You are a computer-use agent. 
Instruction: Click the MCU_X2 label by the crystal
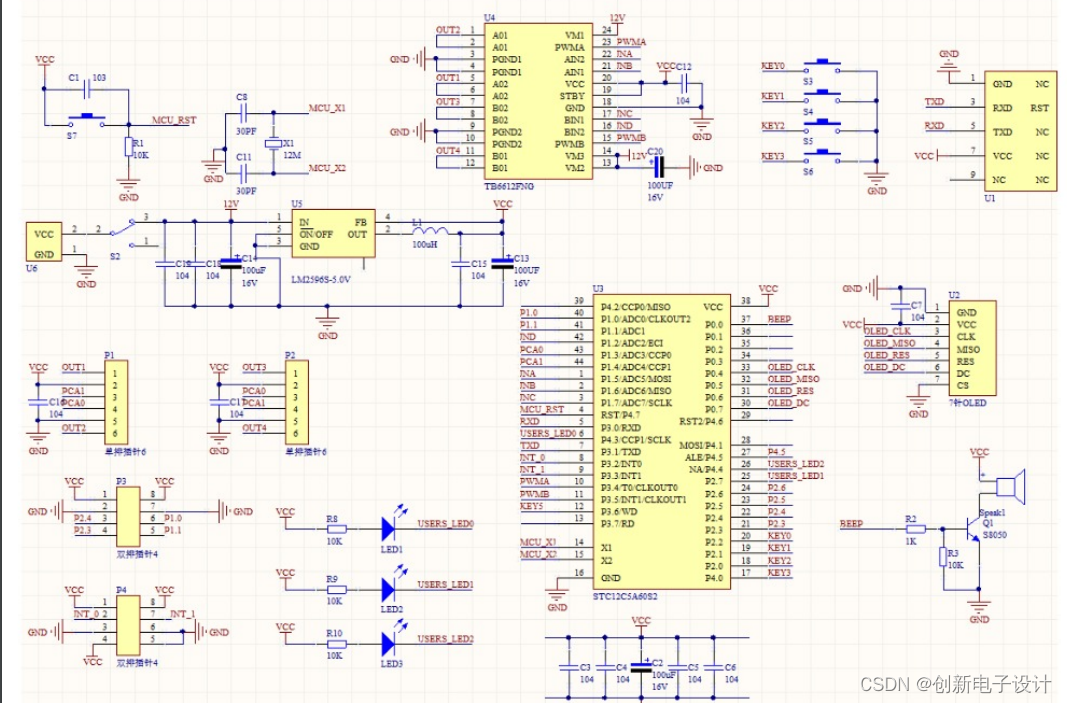click(x=327, y=168)
